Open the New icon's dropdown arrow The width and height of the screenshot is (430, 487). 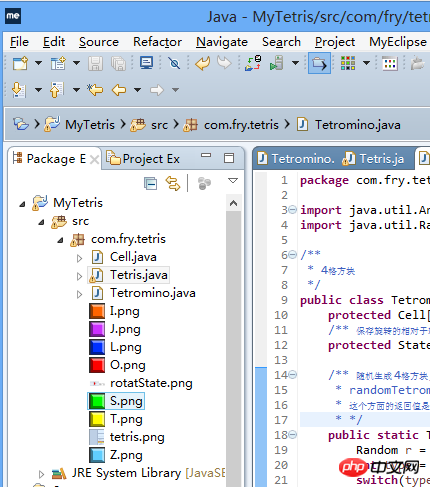[39, 63]
